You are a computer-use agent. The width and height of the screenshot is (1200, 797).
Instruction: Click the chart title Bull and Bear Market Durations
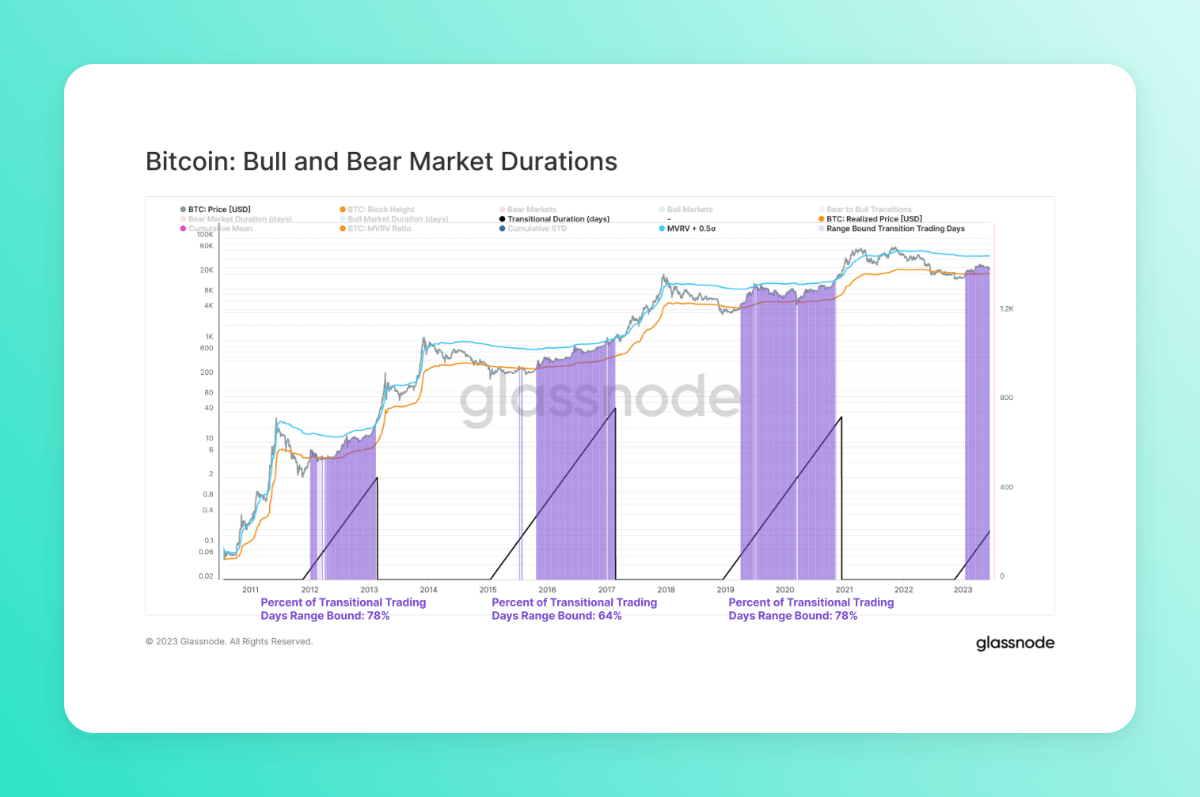(381, 161)
